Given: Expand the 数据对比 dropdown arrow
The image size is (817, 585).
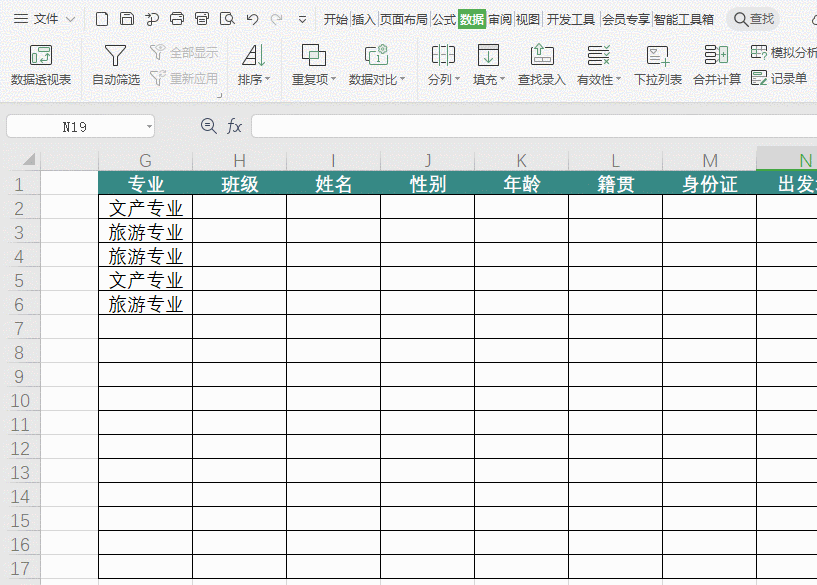Looking at the screenshot, I should click(x=402, y=79).
